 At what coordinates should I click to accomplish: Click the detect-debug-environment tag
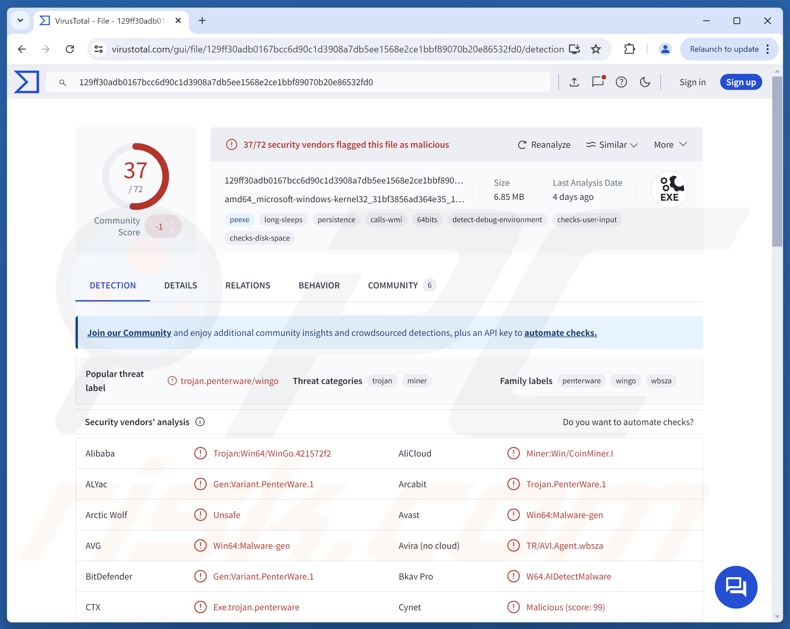point(497,220)
